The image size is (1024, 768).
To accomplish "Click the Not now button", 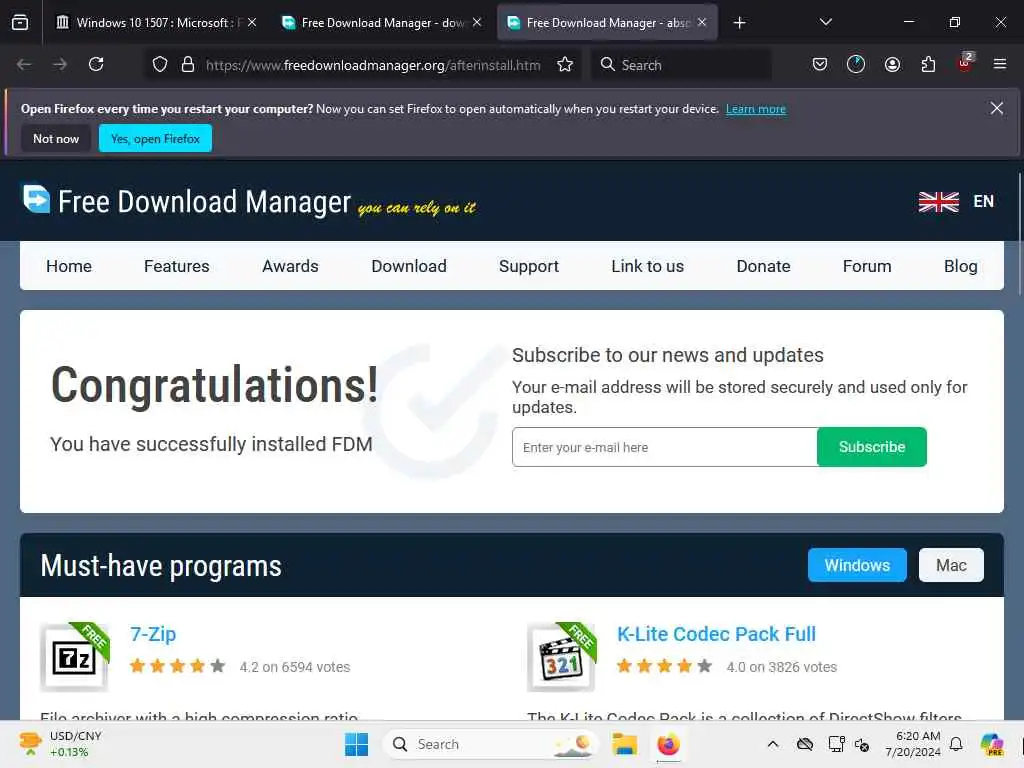I will tap(56, 138).
